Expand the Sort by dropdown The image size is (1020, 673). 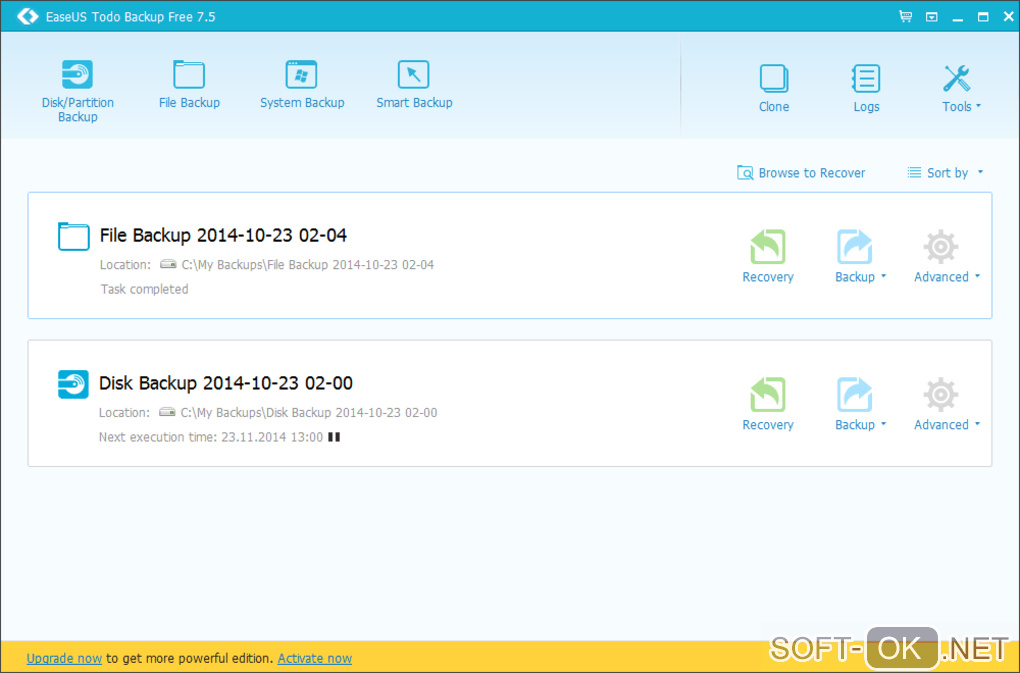(x=945, y=173)
